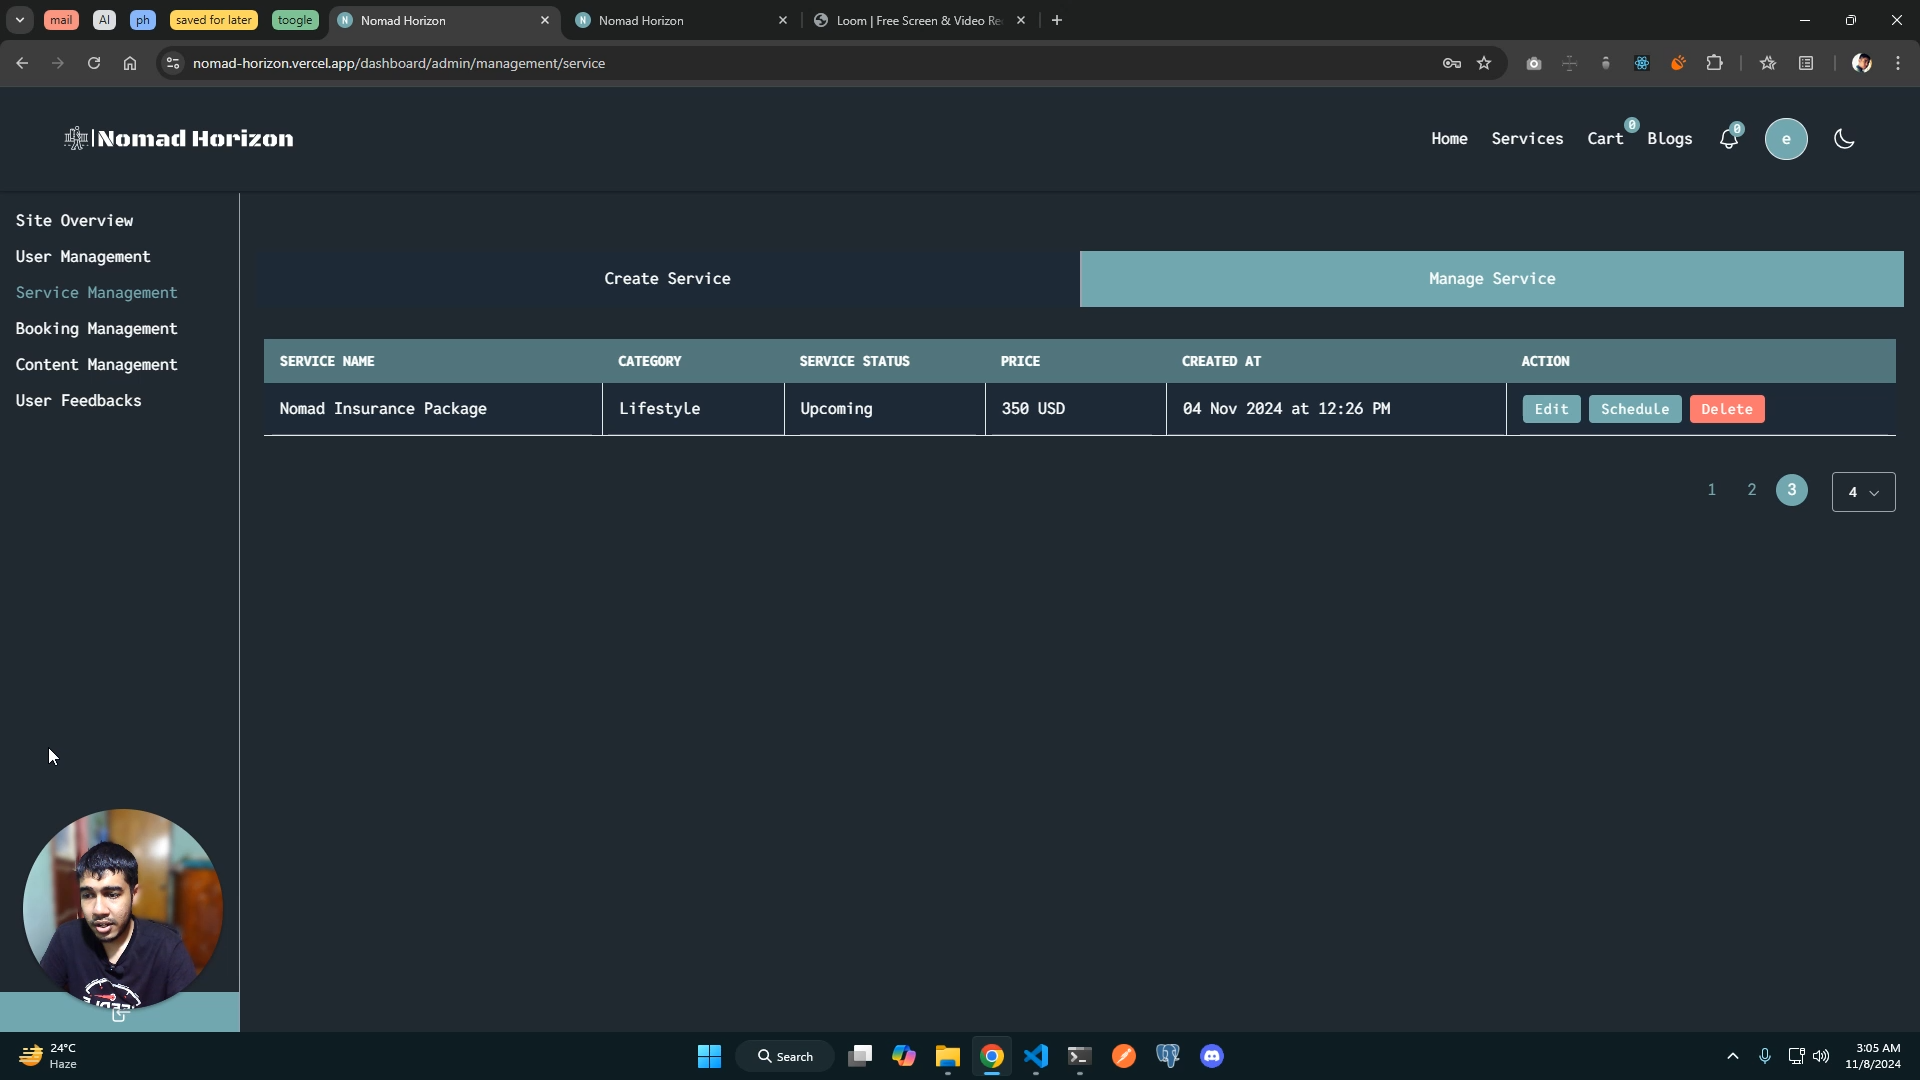Expand the "AI" tab group

104,20
